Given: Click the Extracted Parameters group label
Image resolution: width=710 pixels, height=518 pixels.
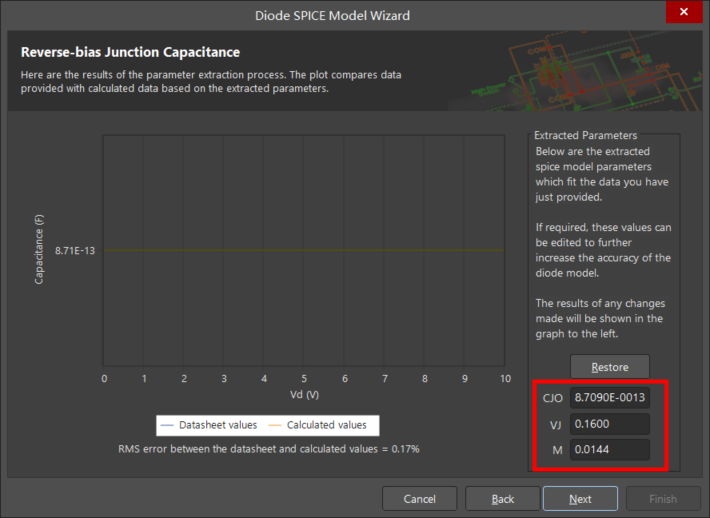Looking at the screenshot, I should pyautogui.click(x=585, y=135).
